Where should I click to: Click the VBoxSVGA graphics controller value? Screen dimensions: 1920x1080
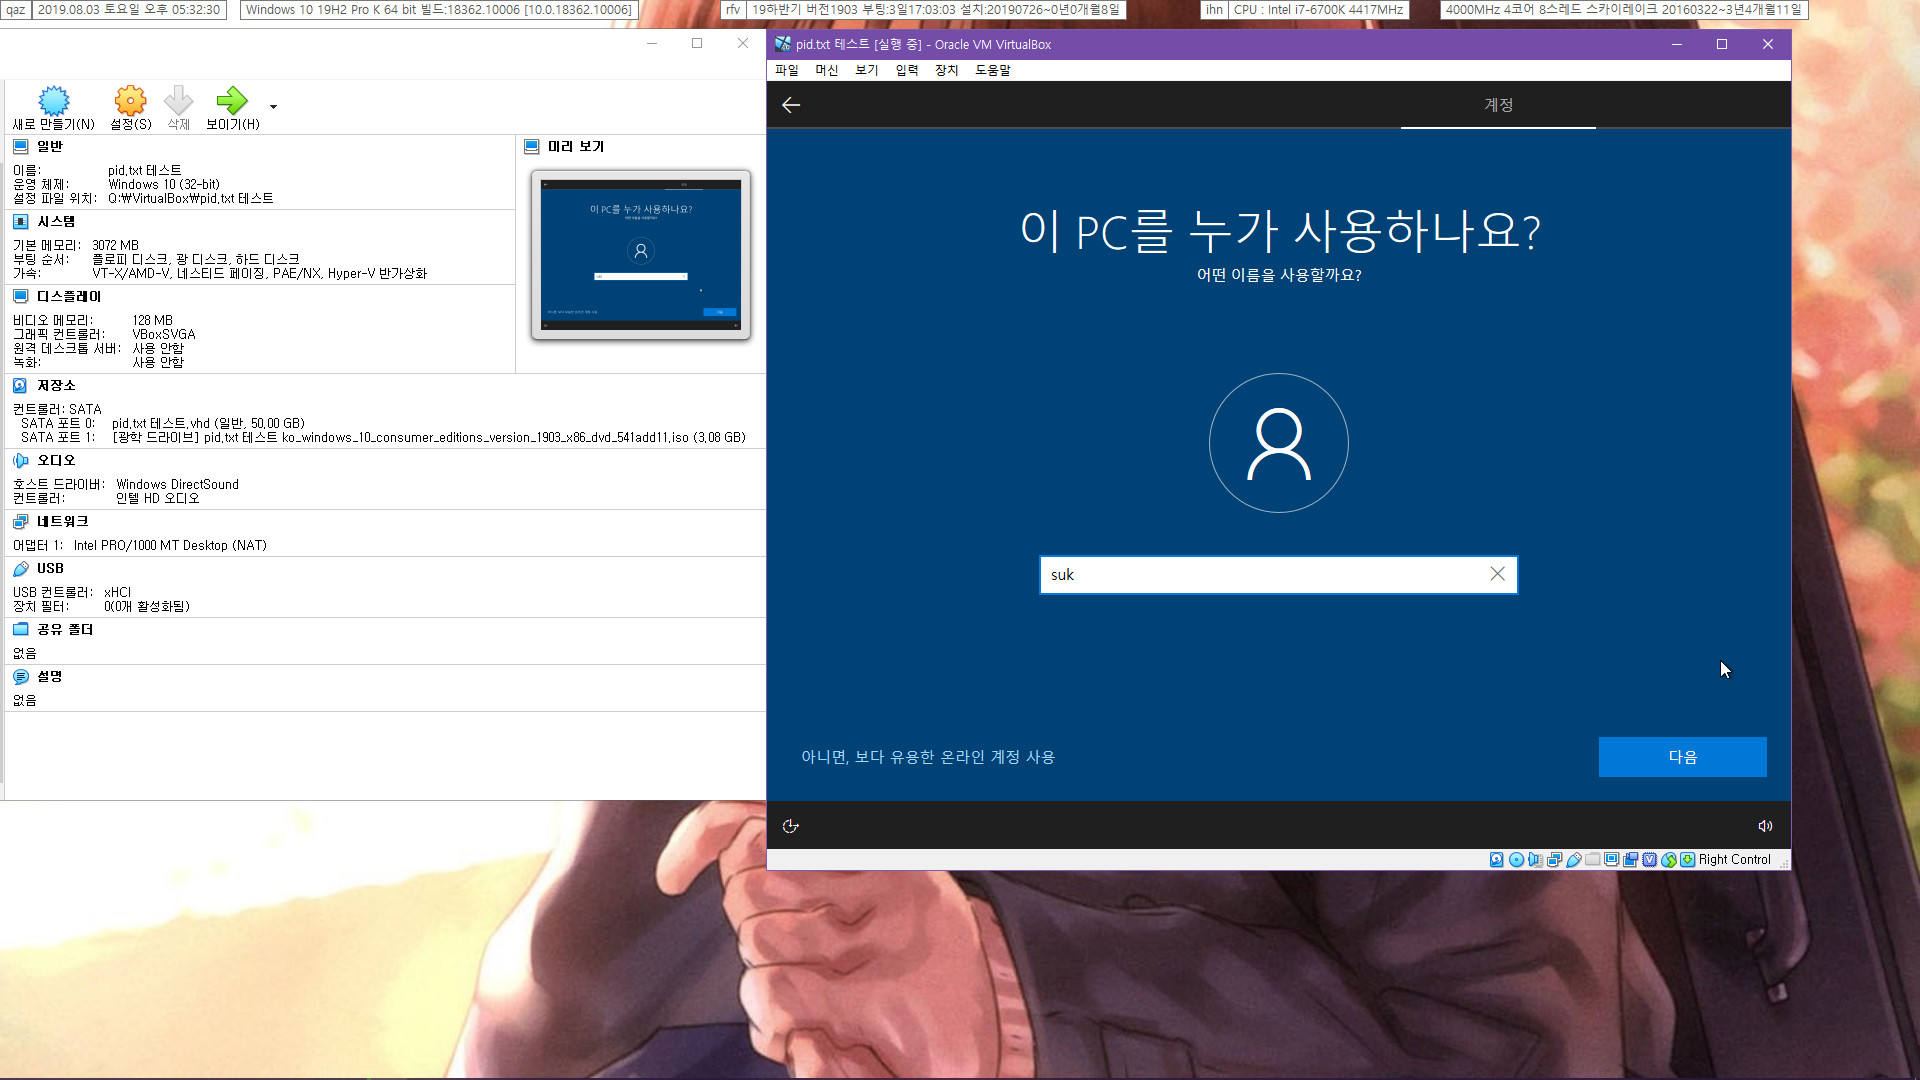click(164, 334)
